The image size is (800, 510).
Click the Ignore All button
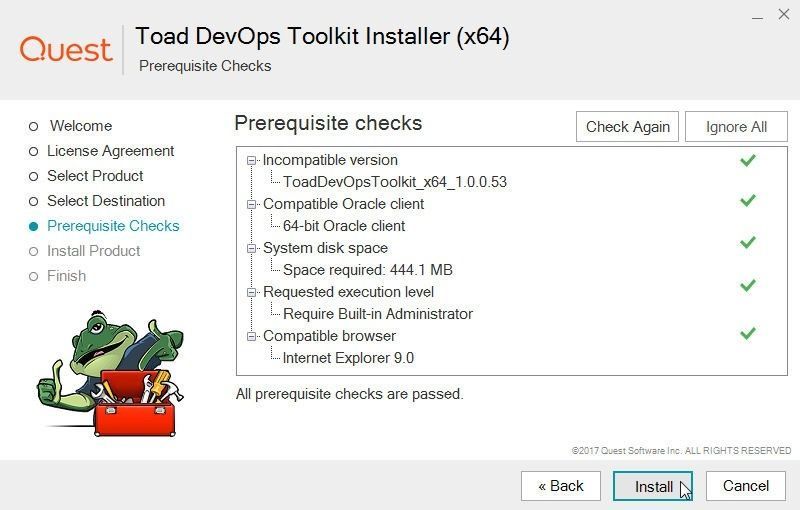[x=736, y=126]
